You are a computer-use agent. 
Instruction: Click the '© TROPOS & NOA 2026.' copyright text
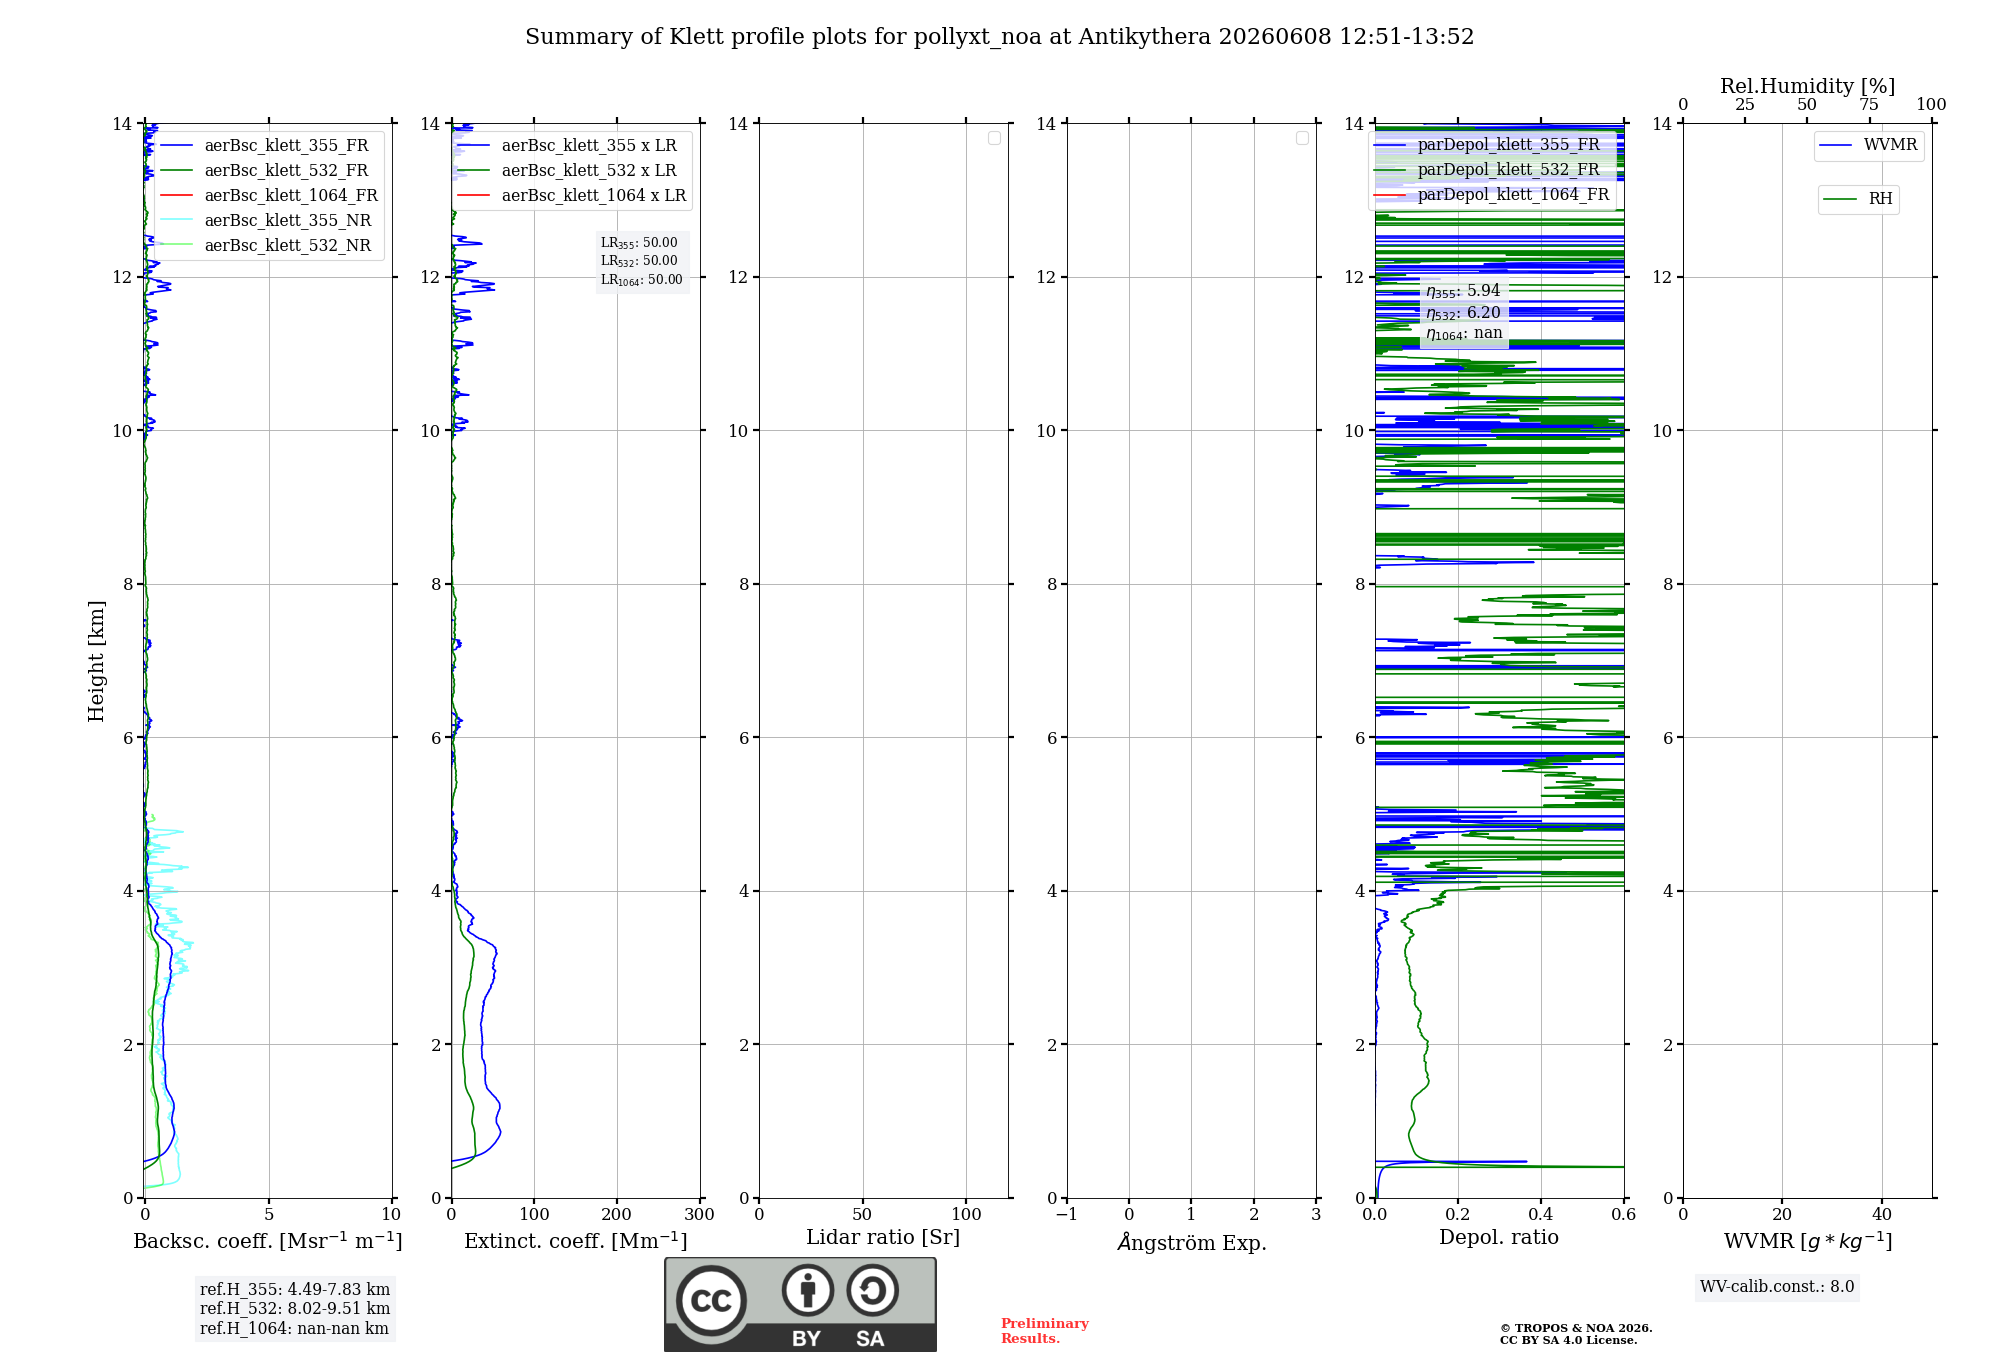tap(1576, 1328)
